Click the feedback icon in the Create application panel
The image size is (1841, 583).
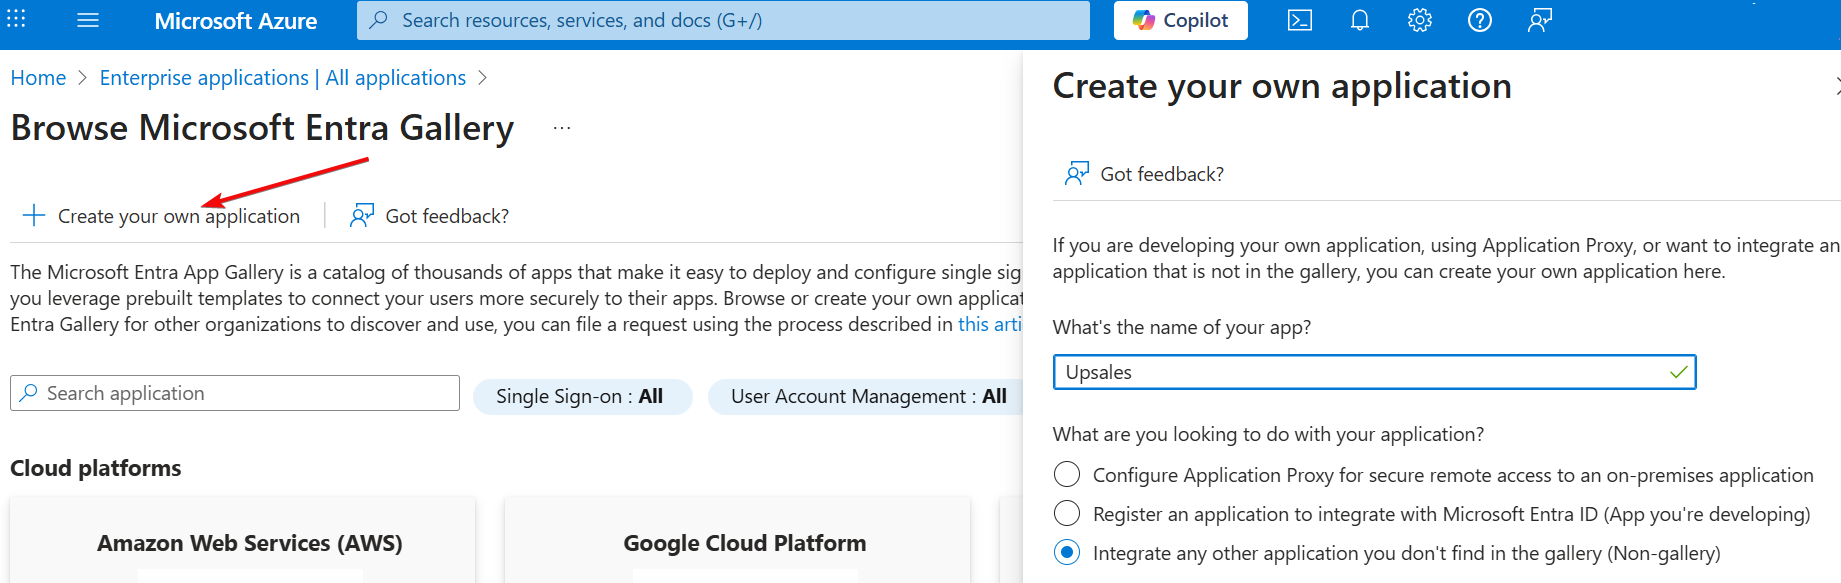(x=1077, y=173)
